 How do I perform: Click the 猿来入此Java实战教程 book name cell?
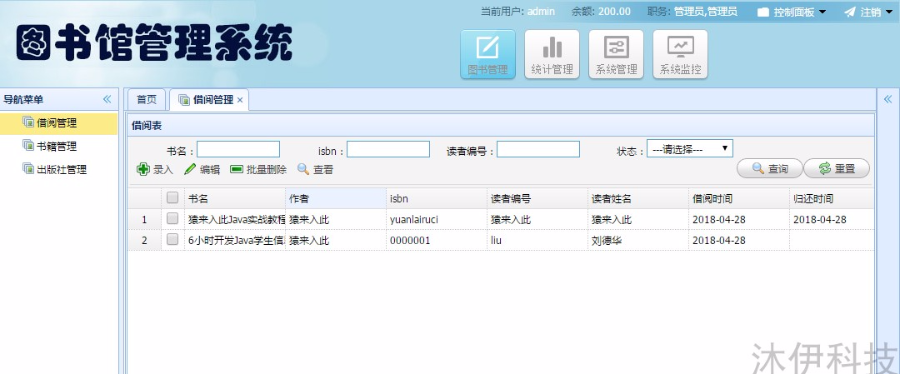pyautogui.click(x=235, y=219)
